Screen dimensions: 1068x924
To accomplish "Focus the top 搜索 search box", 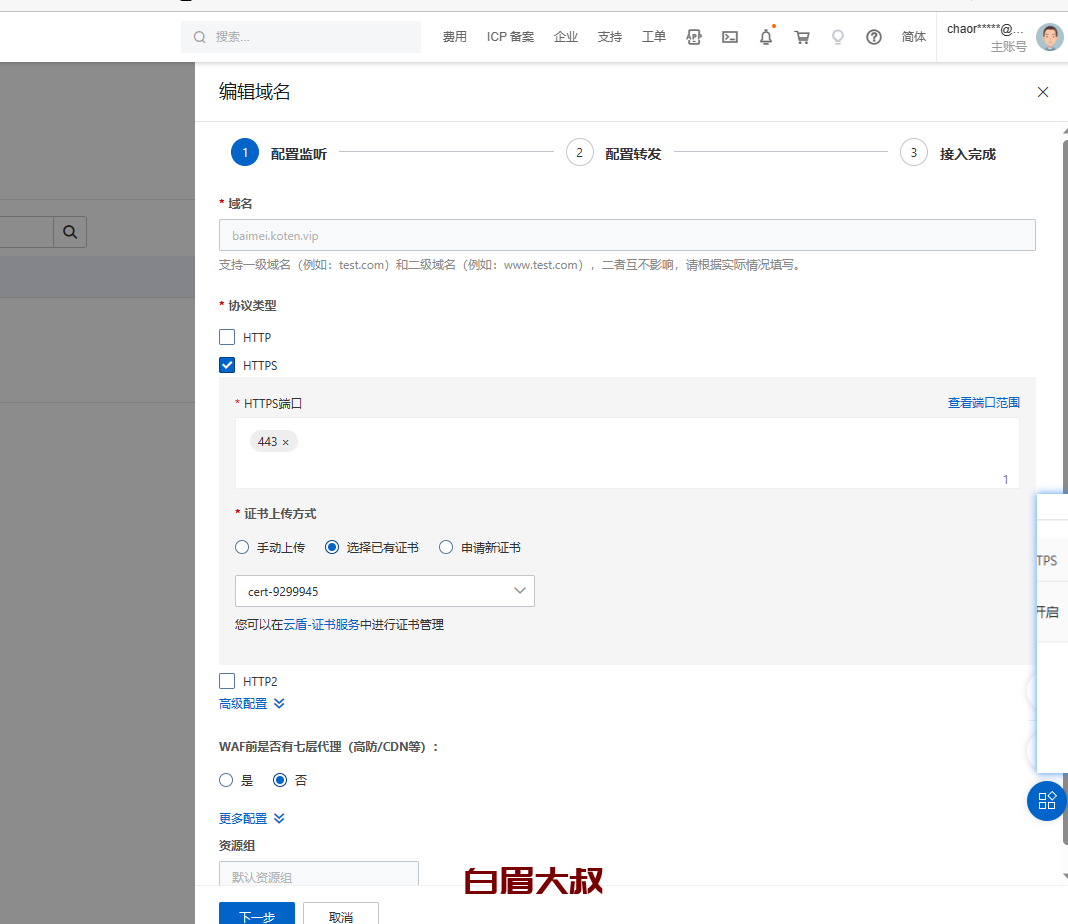I will (x=301, y=37).
